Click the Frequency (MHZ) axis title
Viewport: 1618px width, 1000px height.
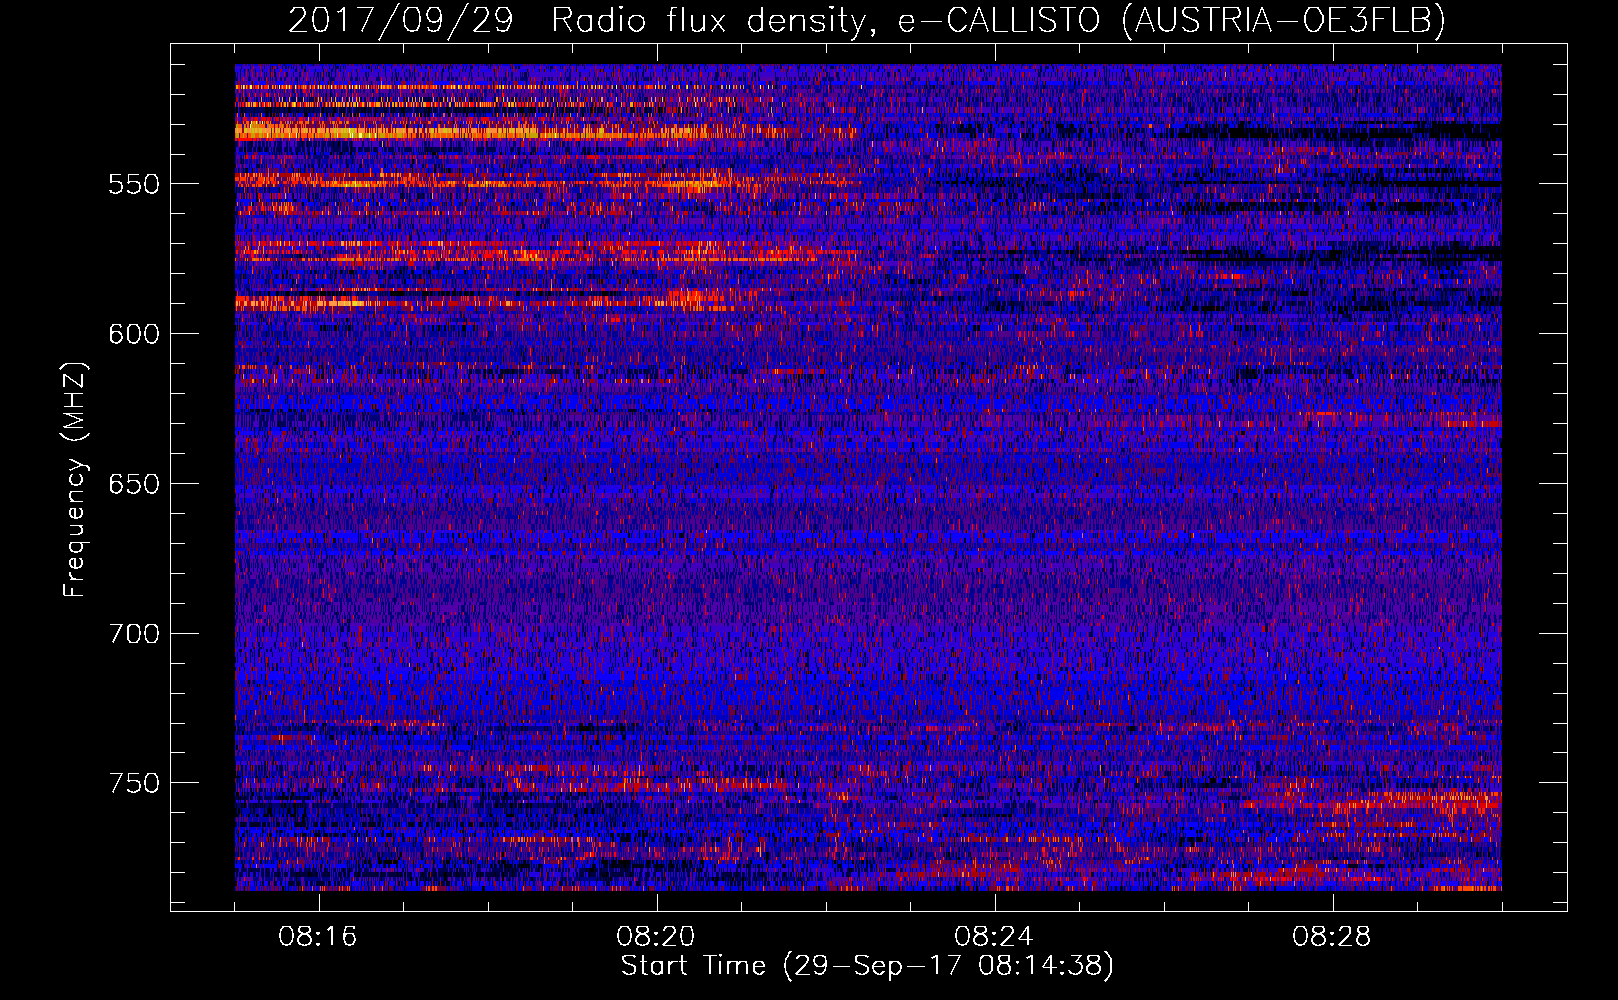coord(75,479)
